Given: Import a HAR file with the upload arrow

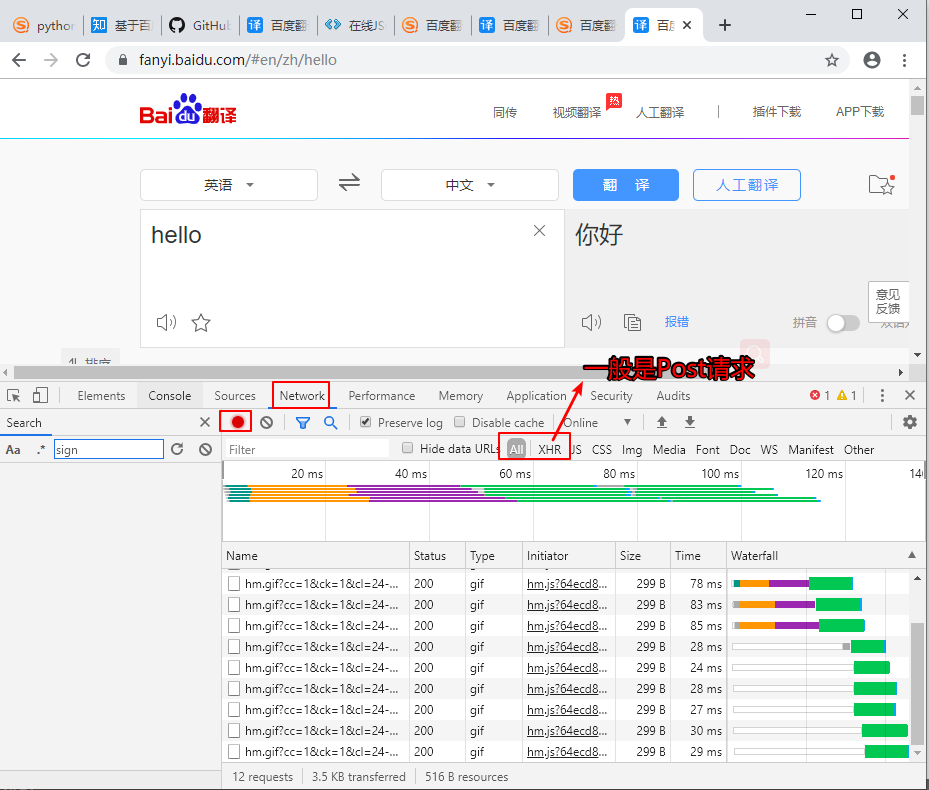Looking at the screenshot, I should (x=662, y=422).
